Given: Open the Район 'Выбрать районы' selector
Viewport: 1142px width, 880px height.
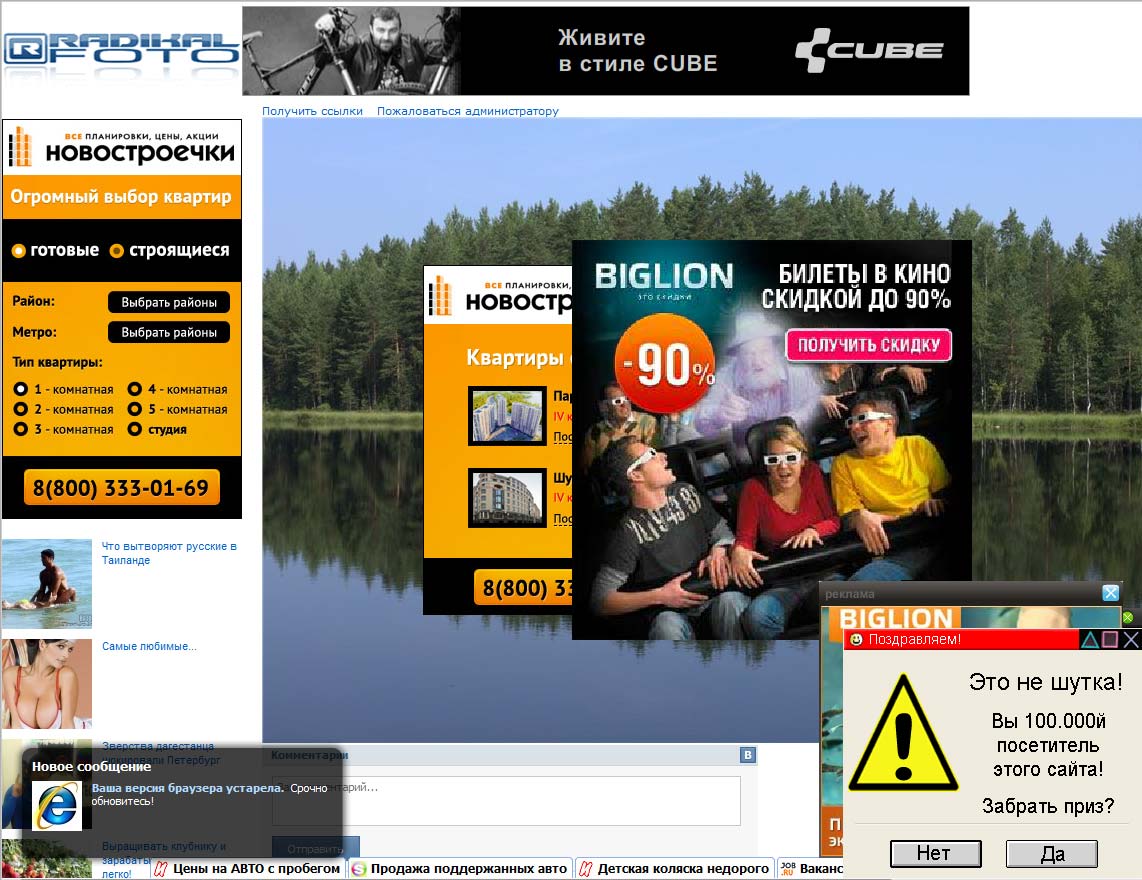Looking at the screenshot, I should coord(168,302).
